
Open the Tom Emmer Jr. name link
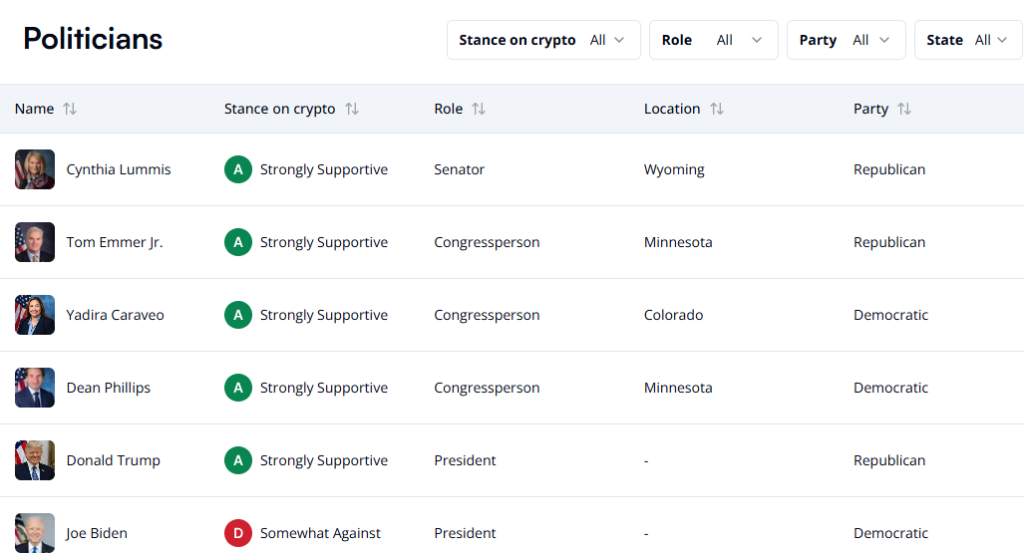(x=115, y=242)
